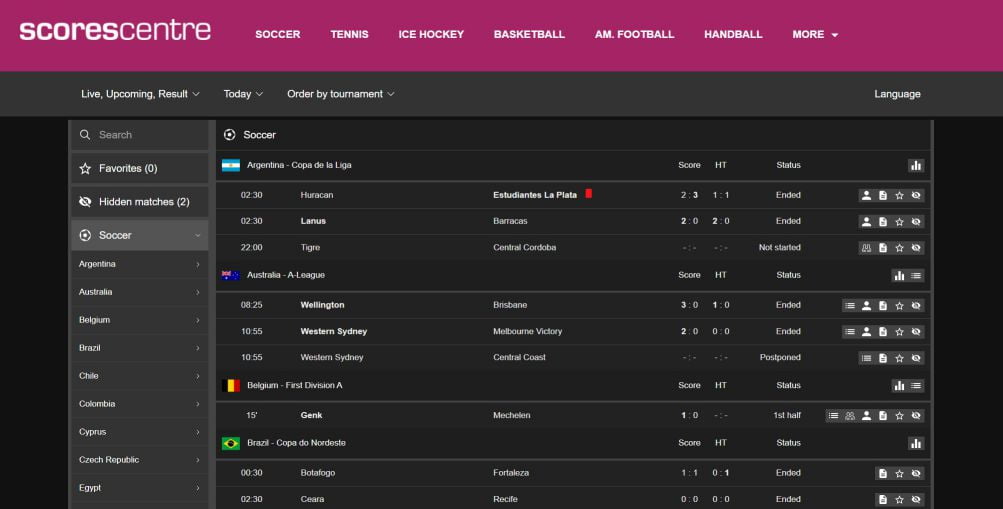This screenshot has height=509, width=1003.
Task: Click binoculars preview icon for Tigre match
Action: pyautogui.click(x=866, y=248)
